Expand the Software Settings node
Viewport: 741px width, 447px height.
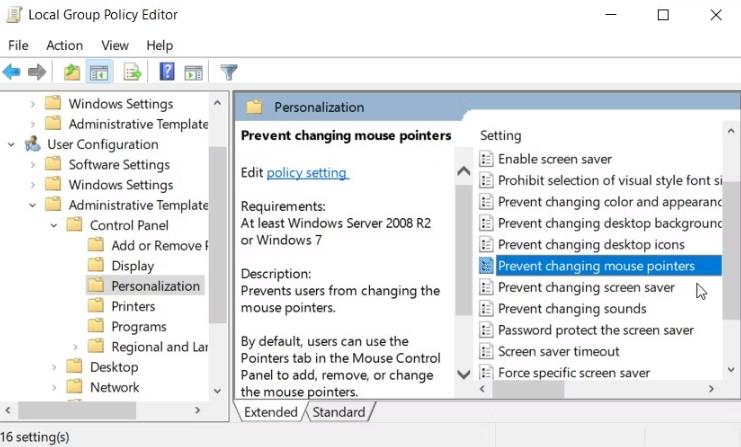point(32,164)
